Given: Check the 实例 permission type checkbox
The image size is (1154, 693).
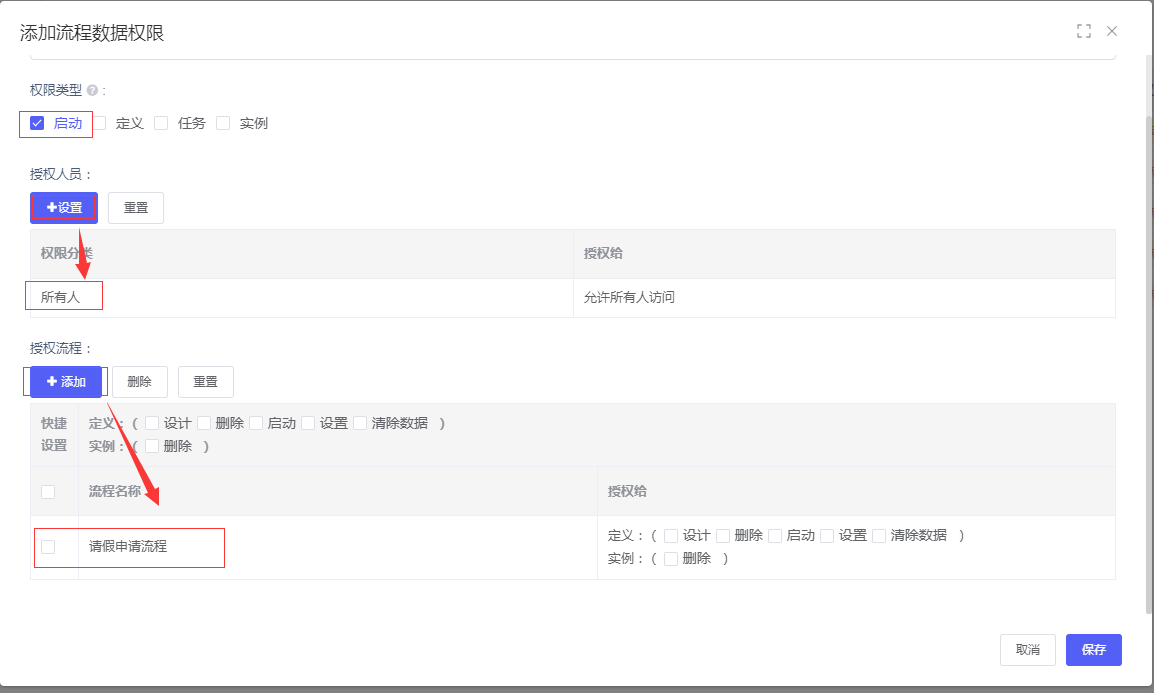Looking at the screenshot, I should [x=223, y=123].
